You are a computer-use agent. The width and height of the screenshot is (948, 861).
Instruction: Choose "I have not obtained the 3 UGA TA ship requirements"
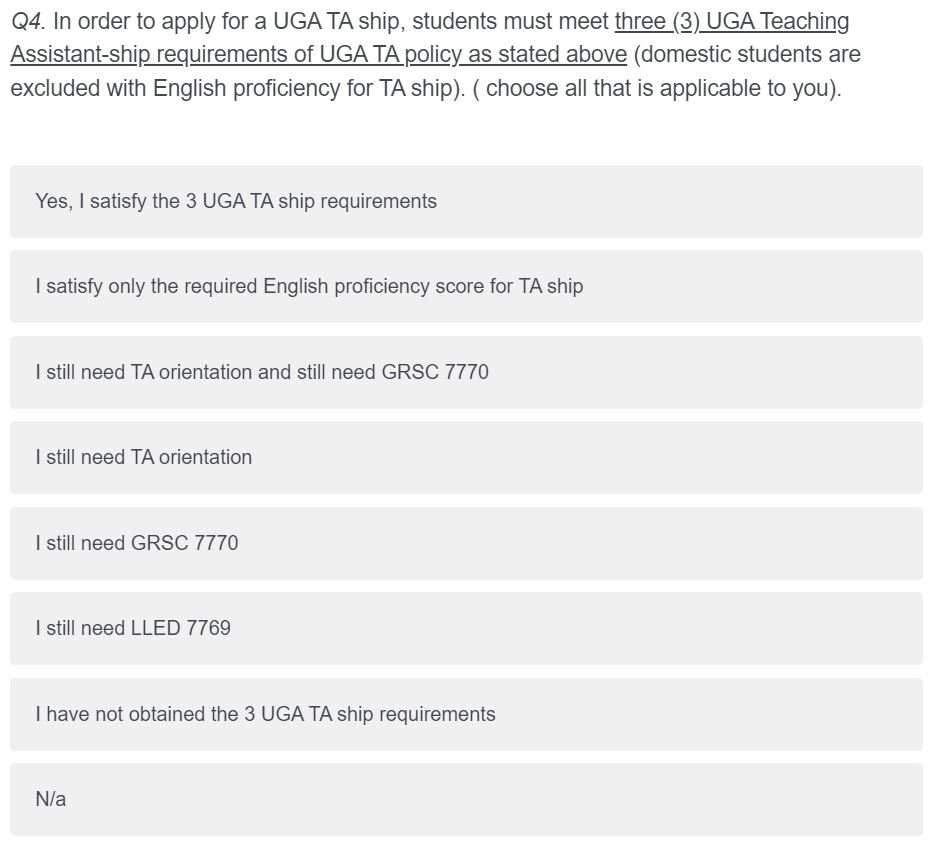click(x=466, y=715)
